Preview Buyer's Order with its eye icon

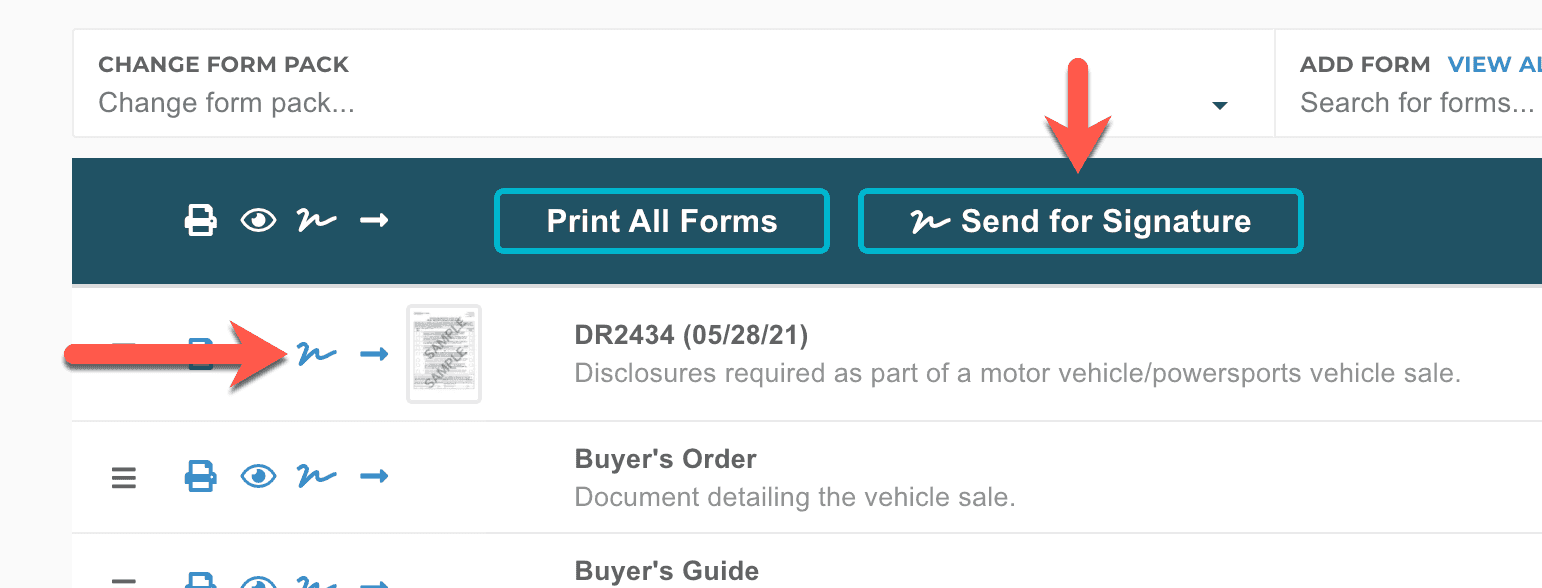click(259, 477)
